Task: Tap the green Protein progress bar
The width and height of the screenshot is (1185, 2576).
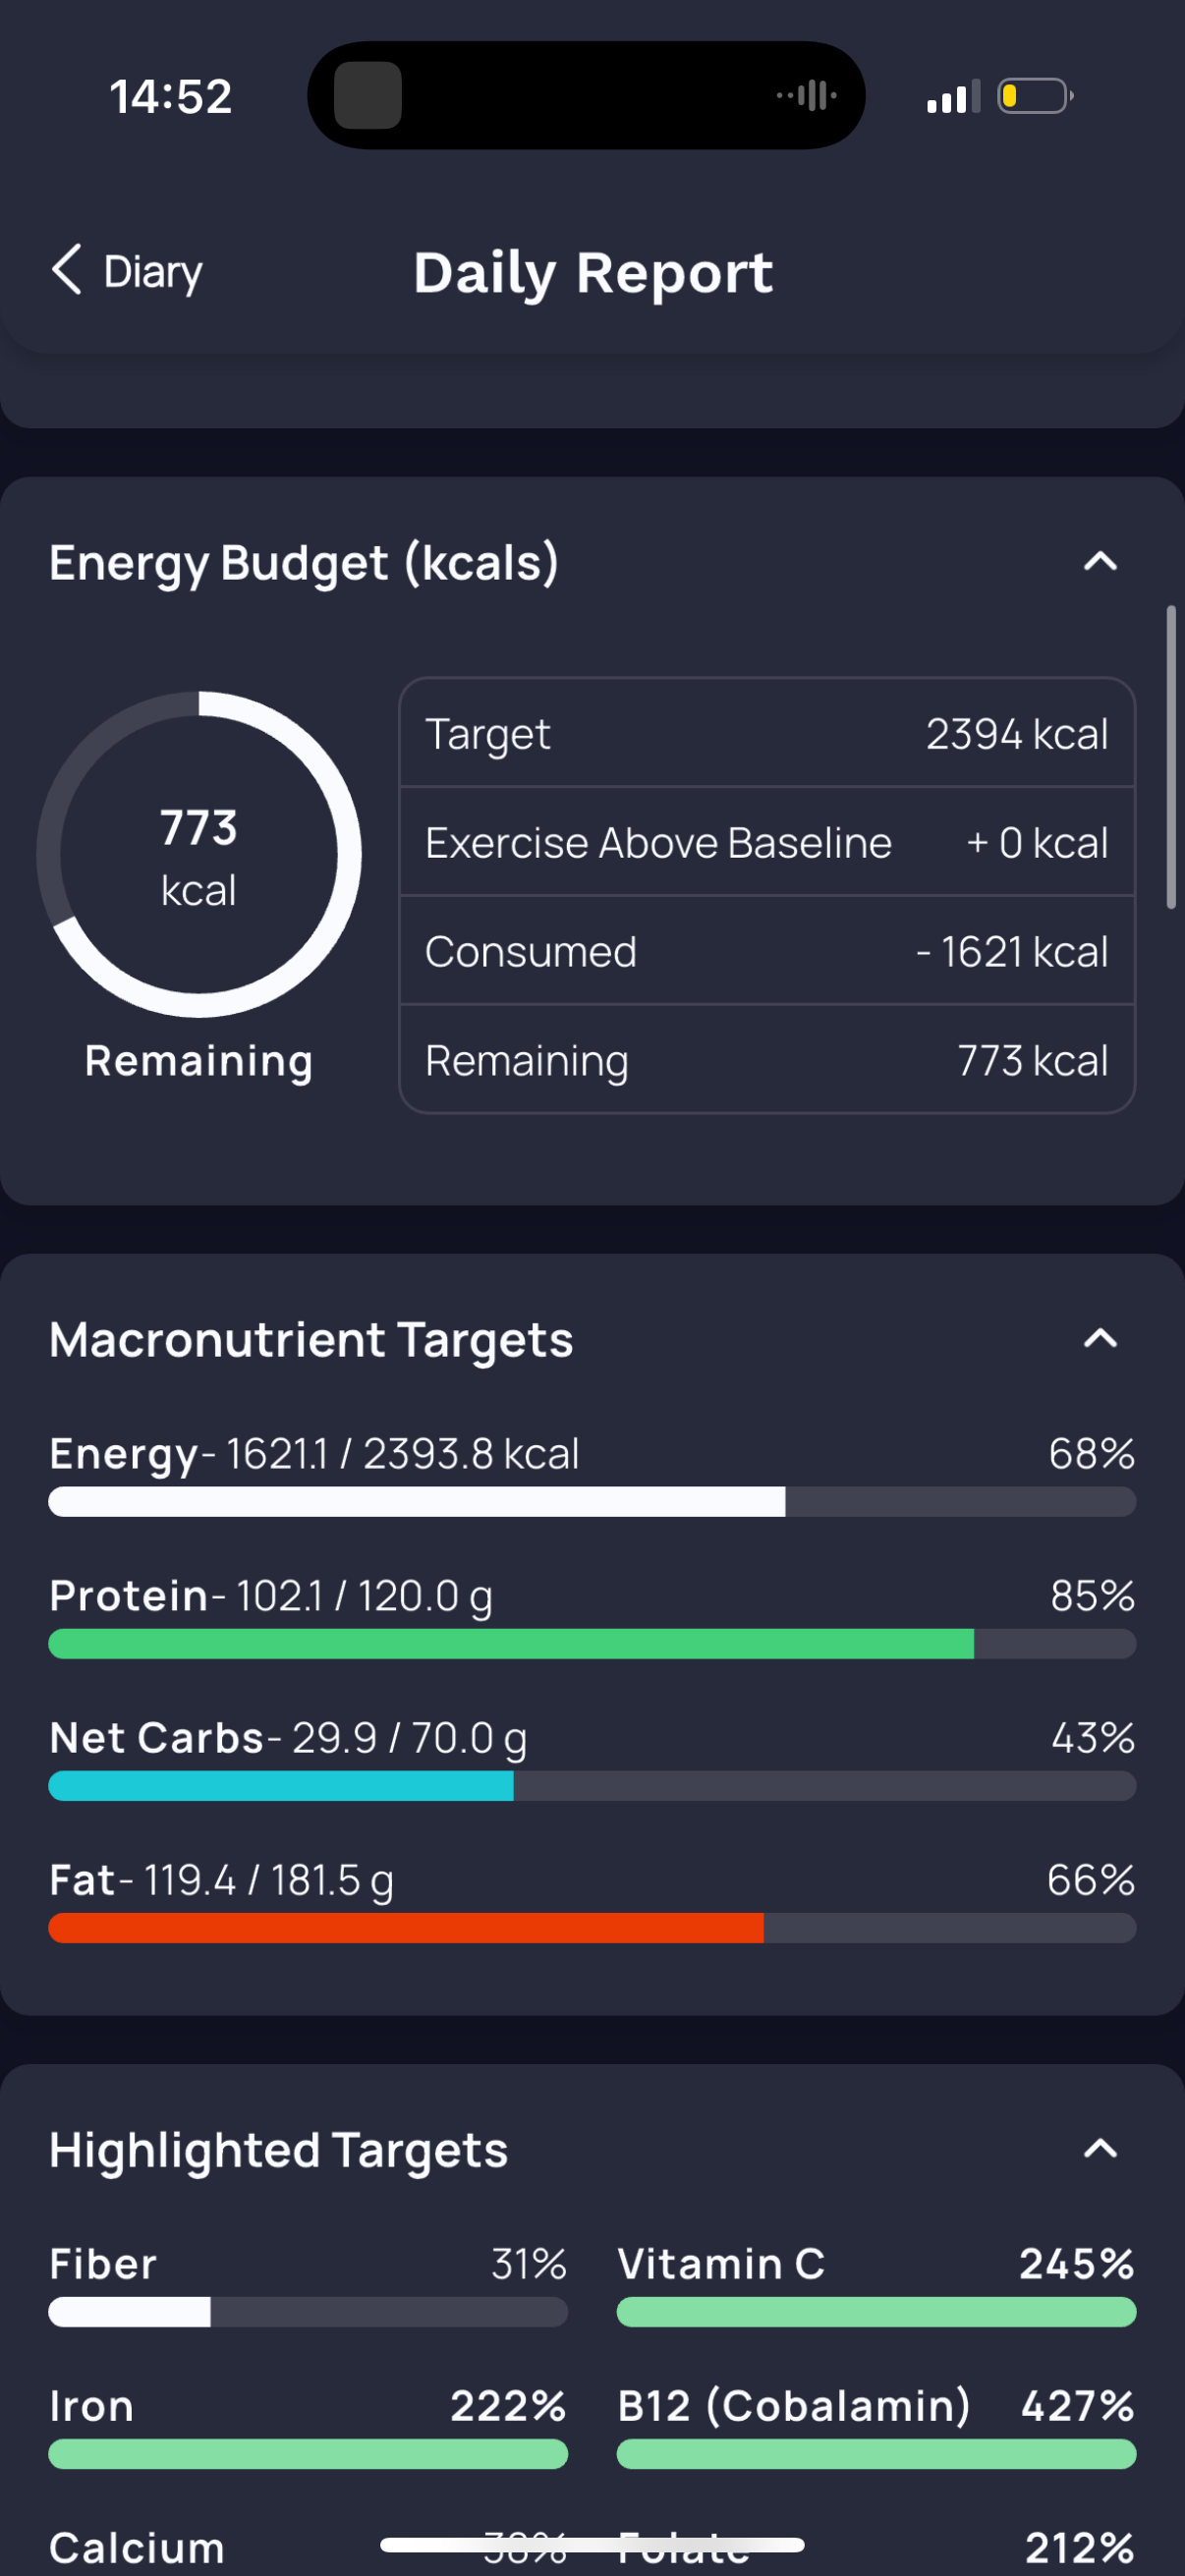Action: point(592,1643)
